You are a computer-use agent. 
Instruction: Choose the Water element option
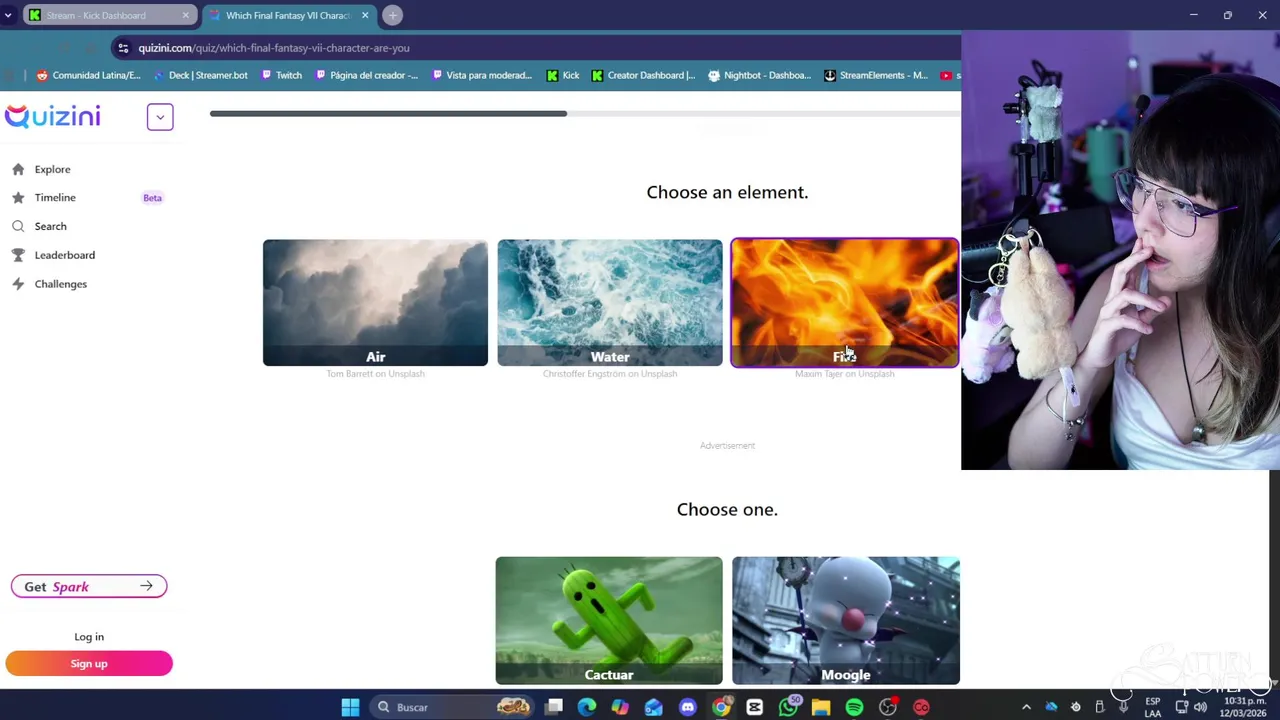[x=610, y=303]
